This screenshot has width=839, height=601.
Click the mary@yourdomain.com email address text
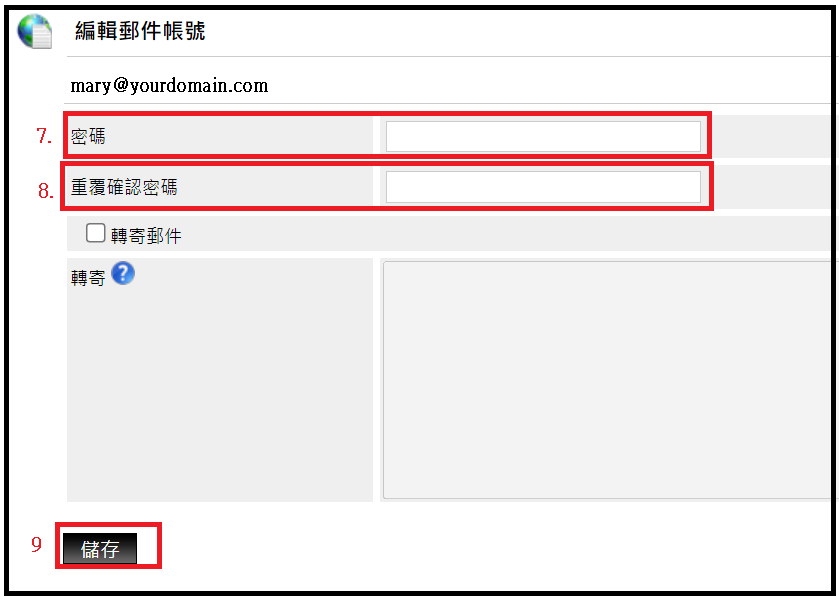(x=169, y=86)
